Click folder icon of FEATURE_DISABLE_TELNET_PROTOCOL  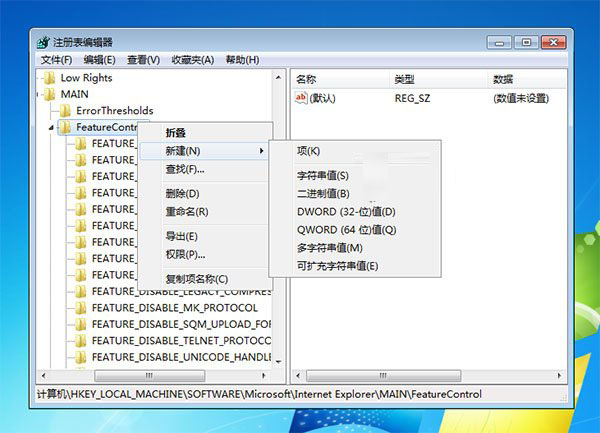pos(80,341)
